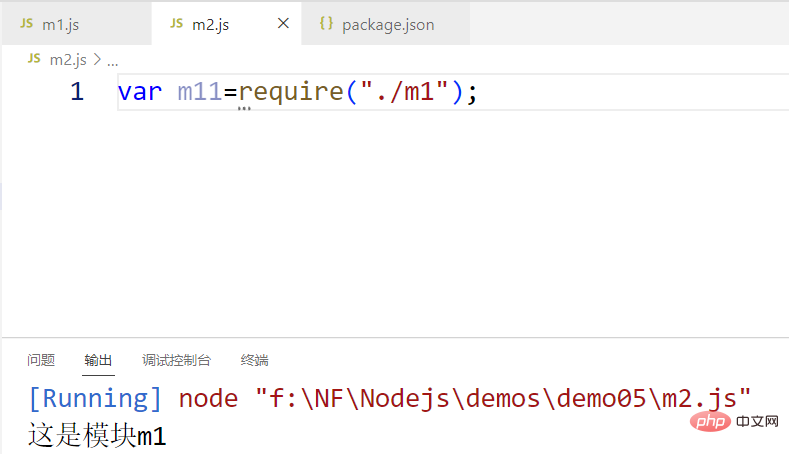
Task: Click m2.js in the breadcrumb path
Action: 68,60
